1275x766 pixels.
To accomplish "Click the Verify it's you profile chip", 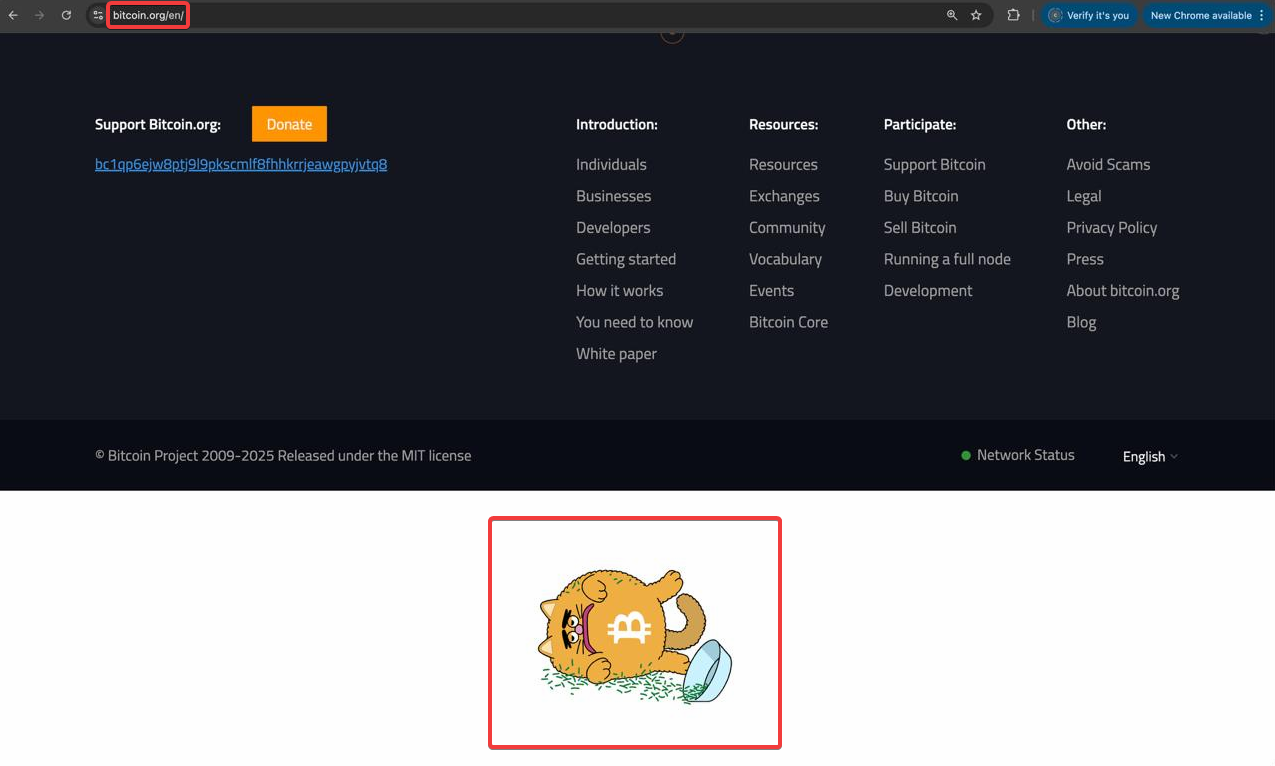I will [1088, 15].
